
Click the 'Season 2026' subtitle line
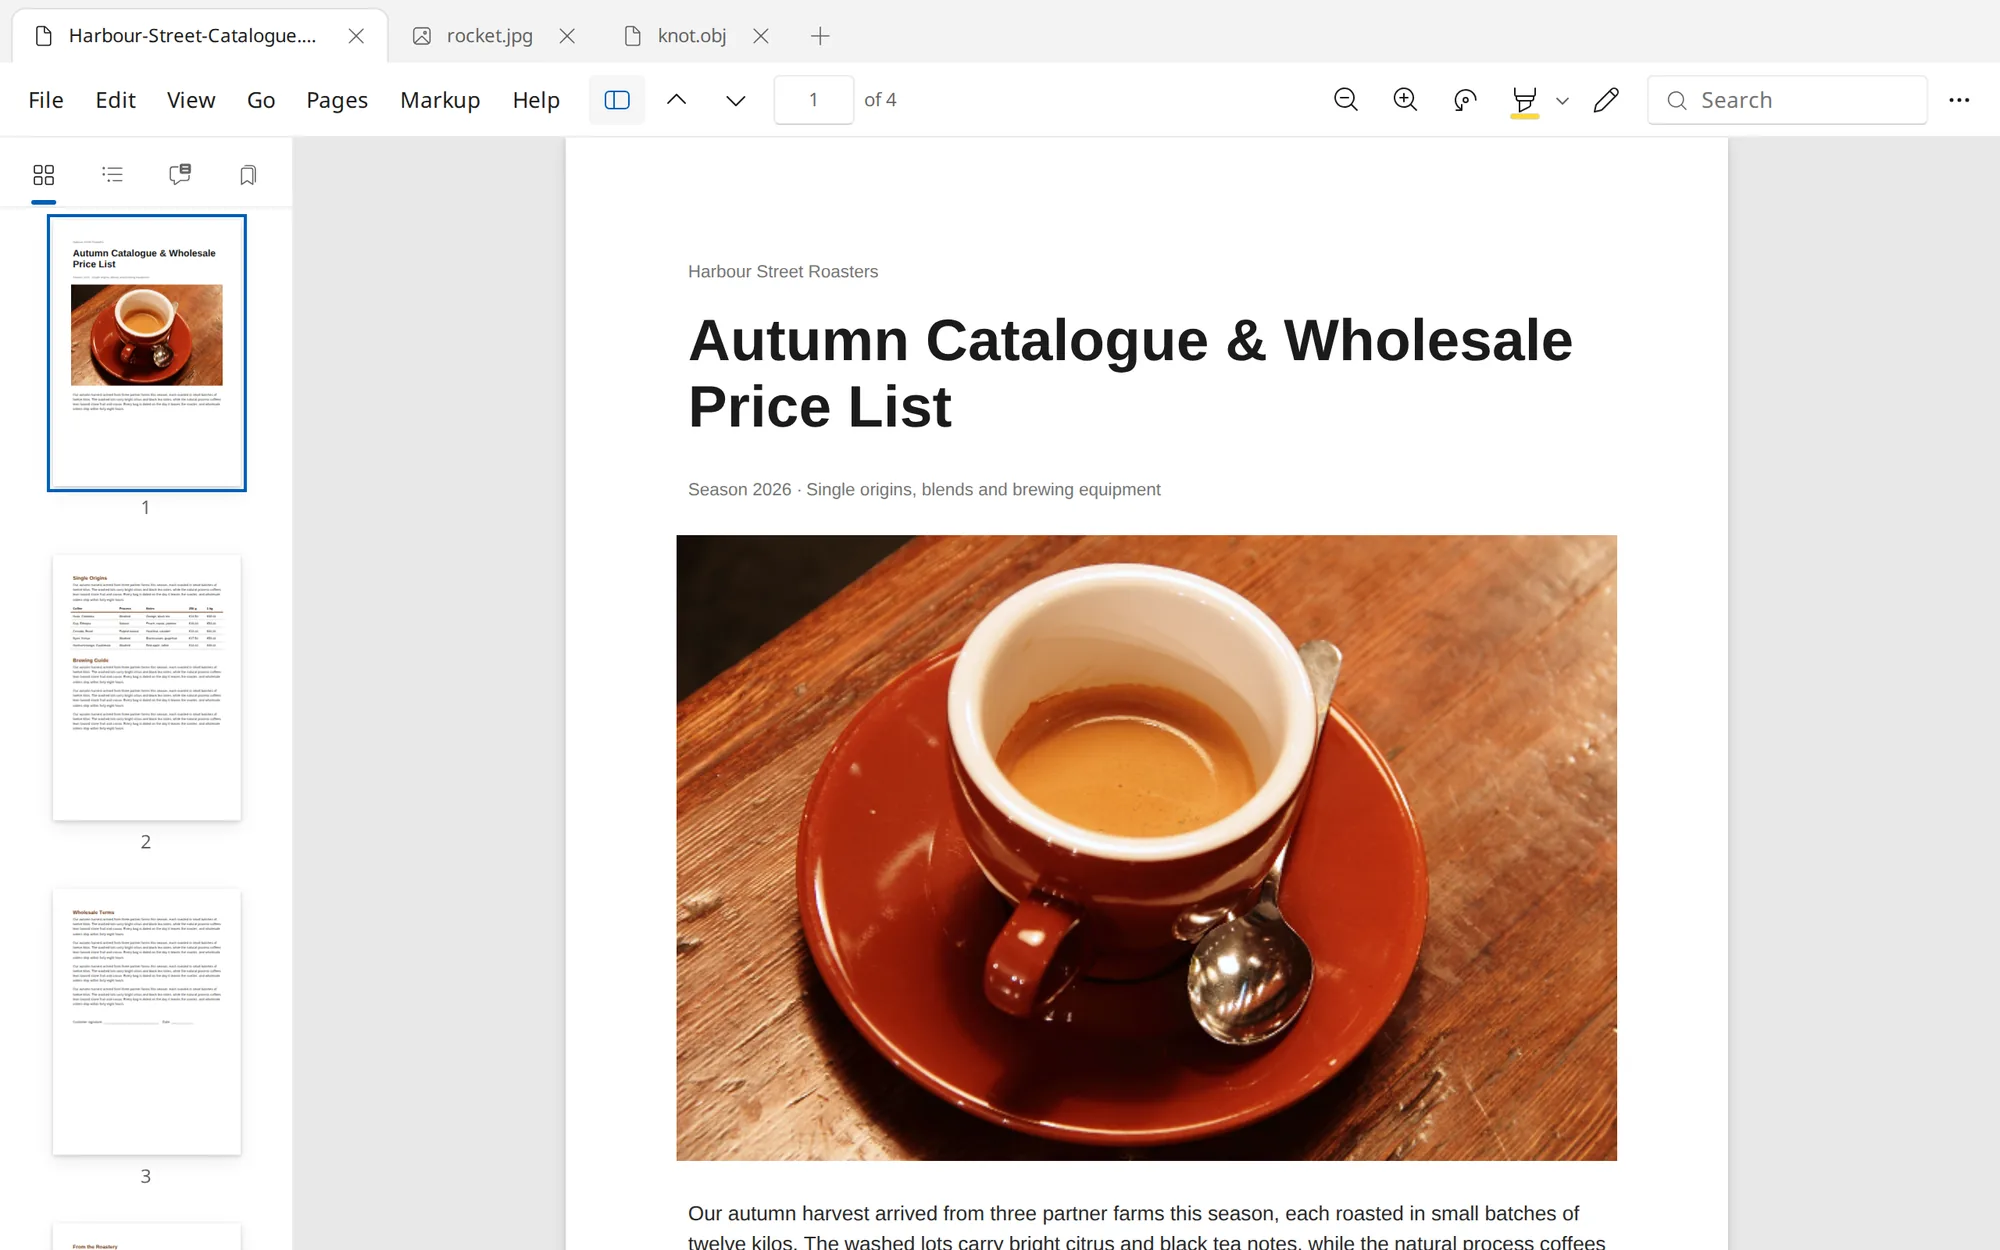(x=924, y=490)
